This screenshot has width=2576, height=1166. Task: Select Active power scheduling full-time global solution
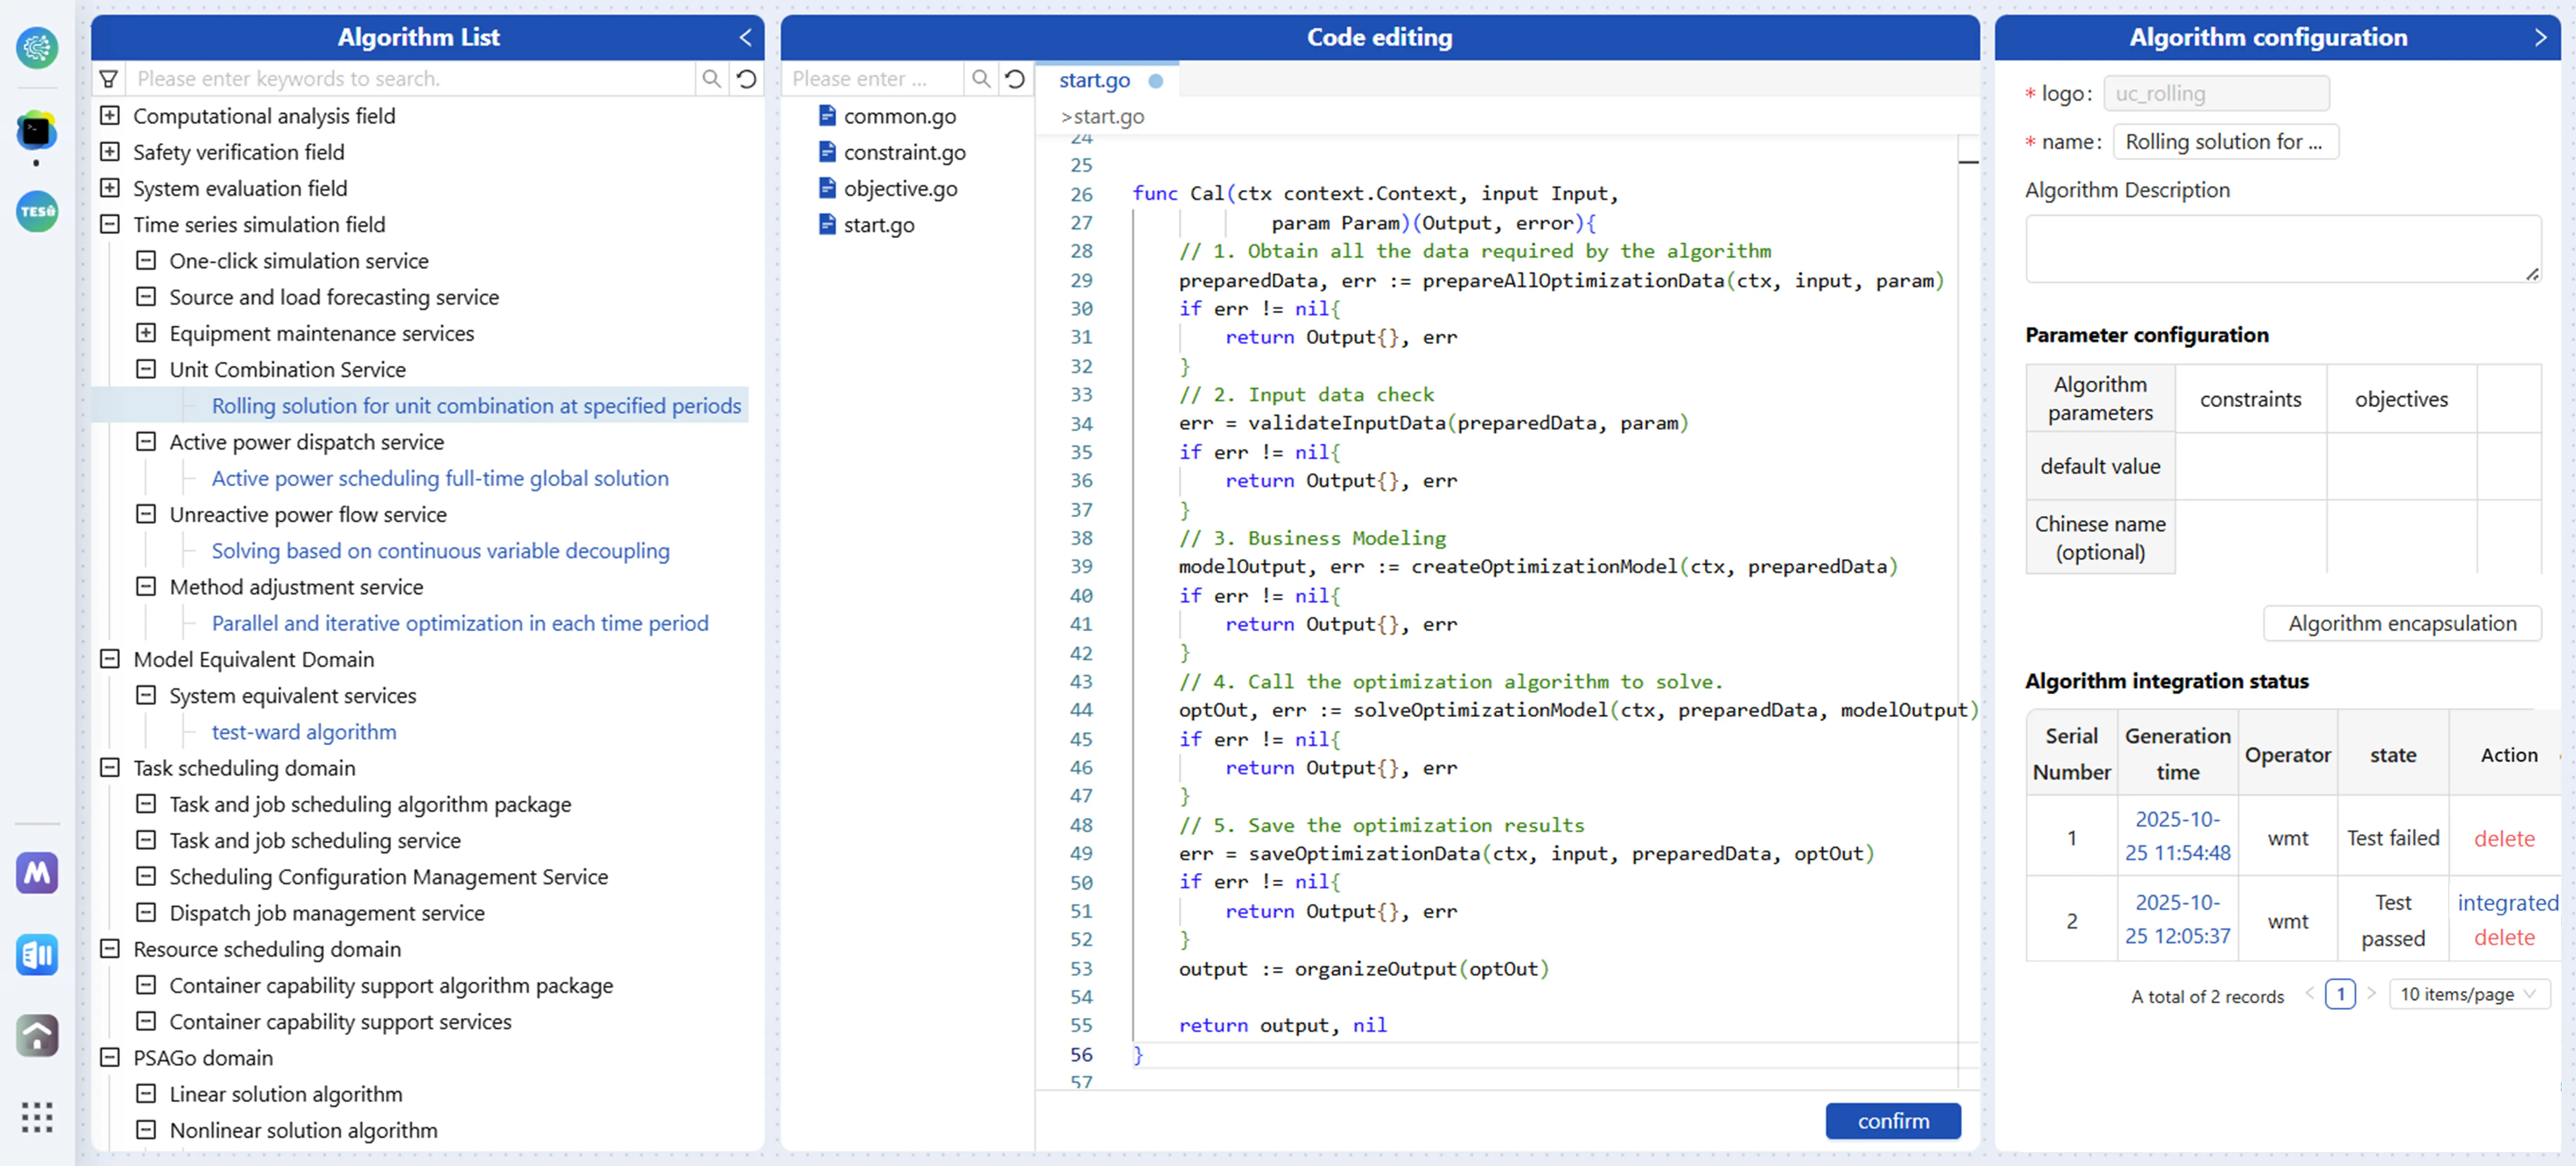(440, 478)
